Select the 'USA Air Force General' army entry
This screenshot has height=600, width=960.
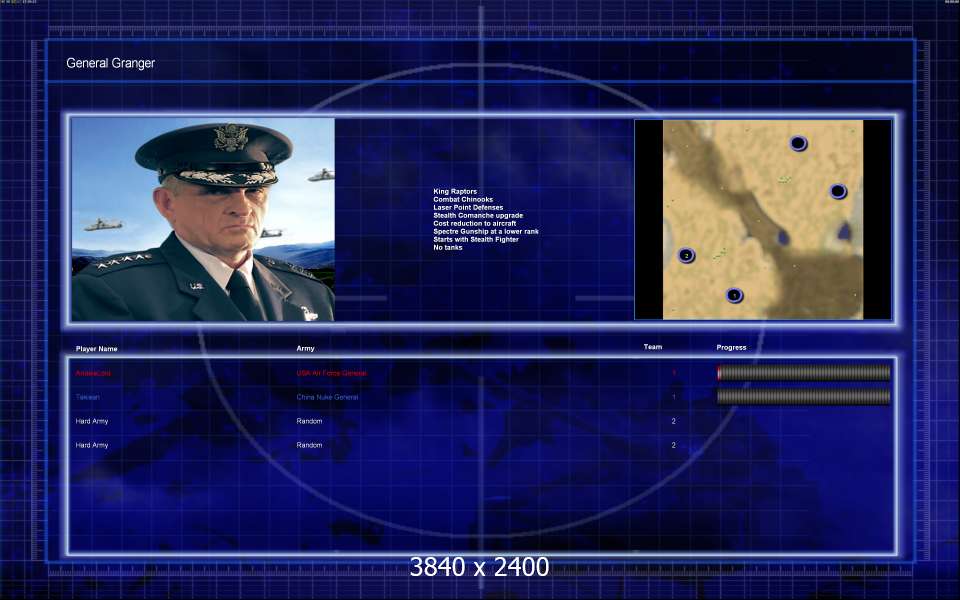tap(331, 373)
